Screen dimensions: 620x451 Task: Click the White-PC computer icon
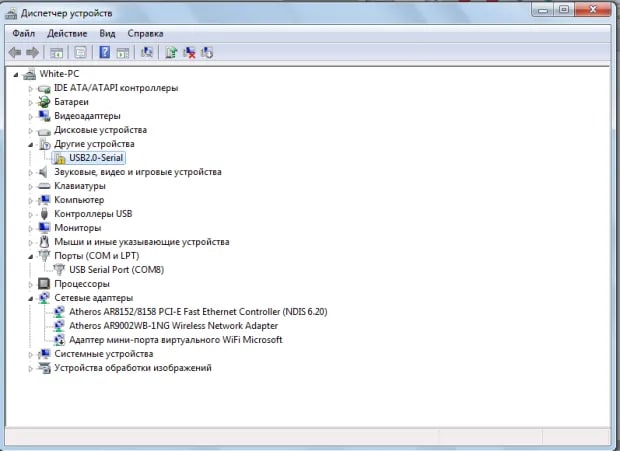point(29,74)
